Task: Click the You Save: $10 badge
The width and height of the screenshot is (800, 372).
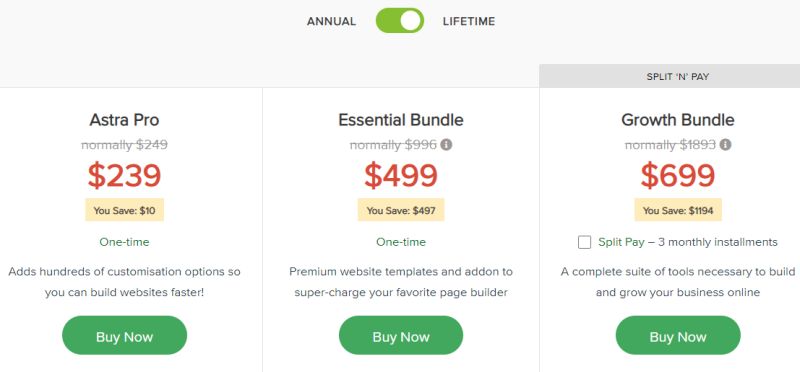Action: click(x=124, y=210)
